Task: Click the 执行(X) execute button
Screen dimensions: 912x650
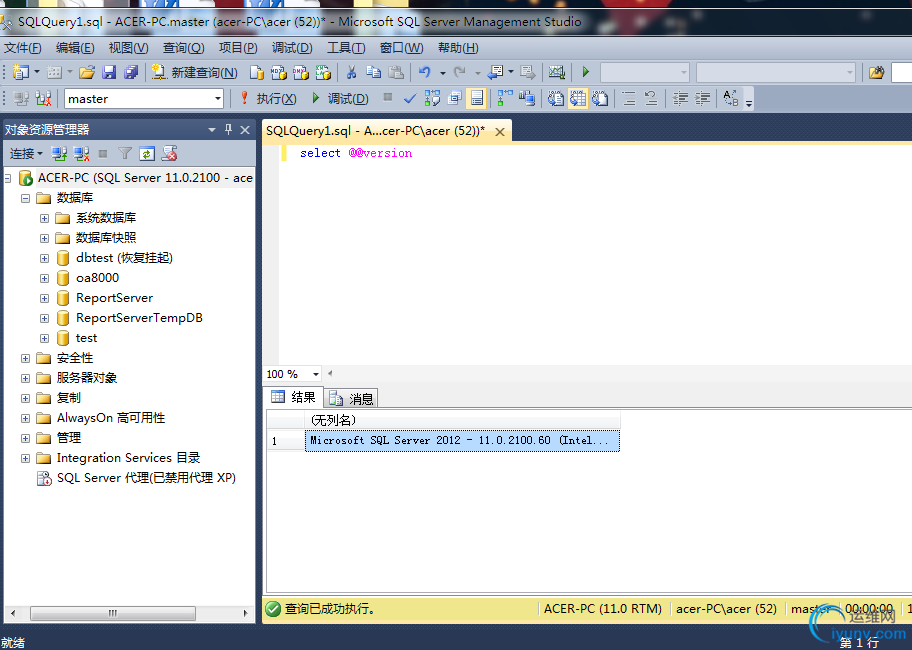Action: [269, 99]
